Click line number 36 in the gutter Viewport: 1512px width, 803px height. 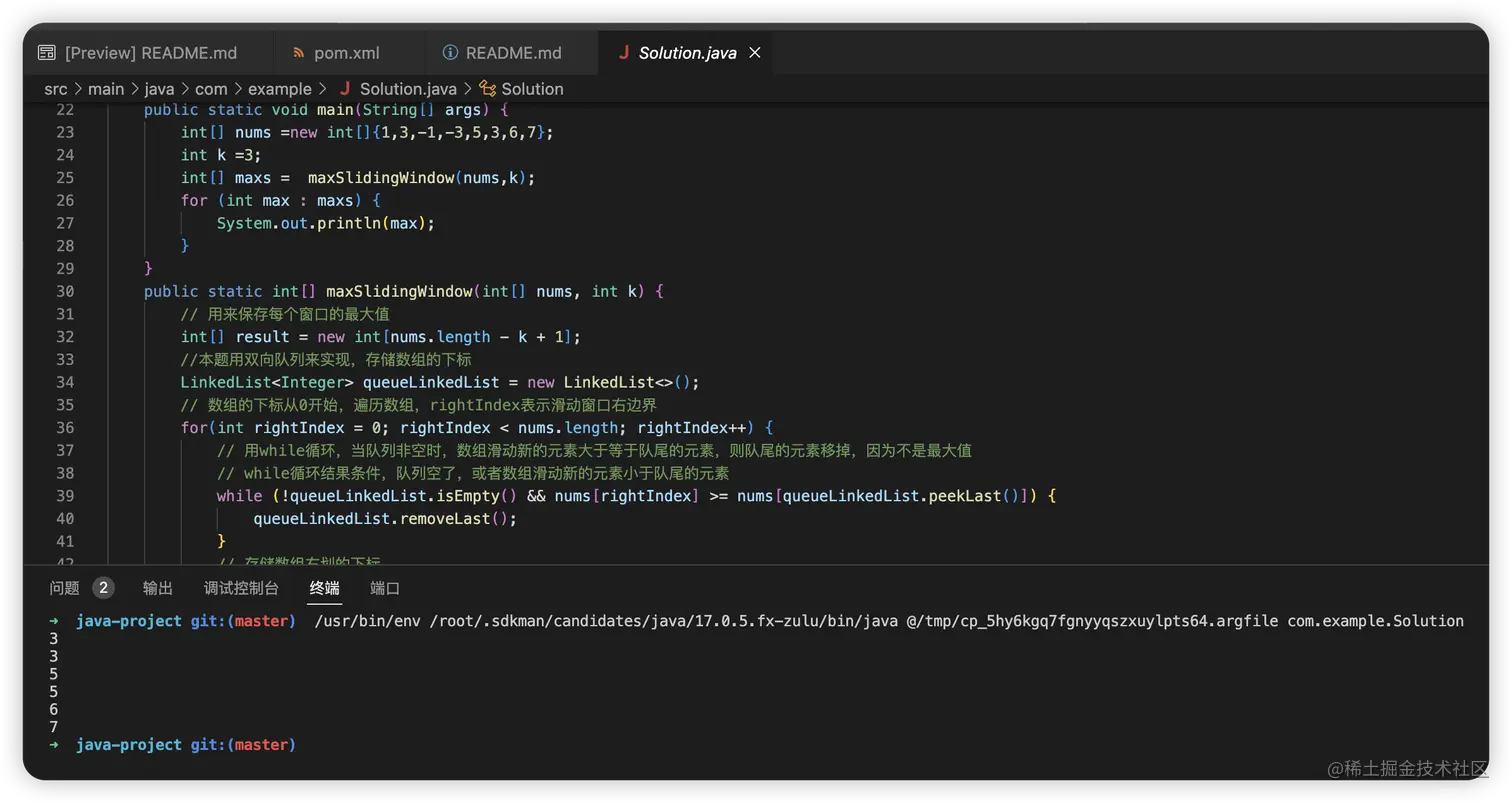[65, 427]
